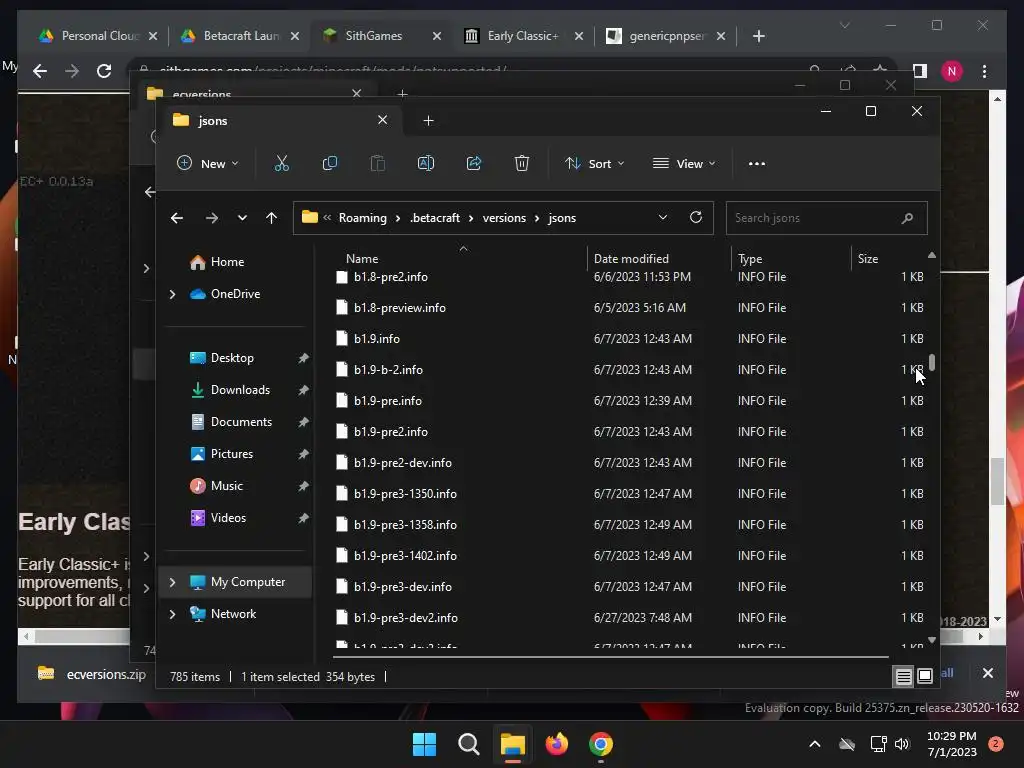This screenshot has height=768, width=1024.
Task: Click the Rename icon in the toolbar
Action: tap(426, 163)
